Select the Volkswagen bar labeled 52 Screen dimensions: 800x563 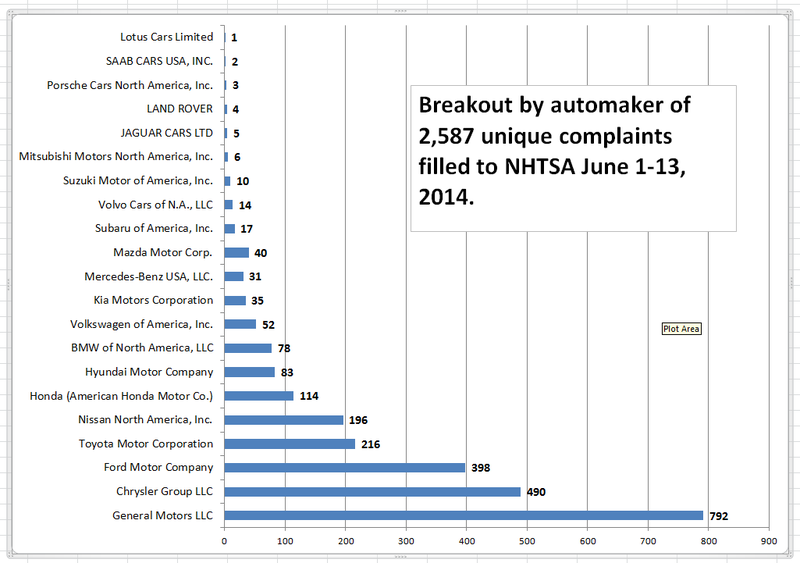(x=240, y=324)
